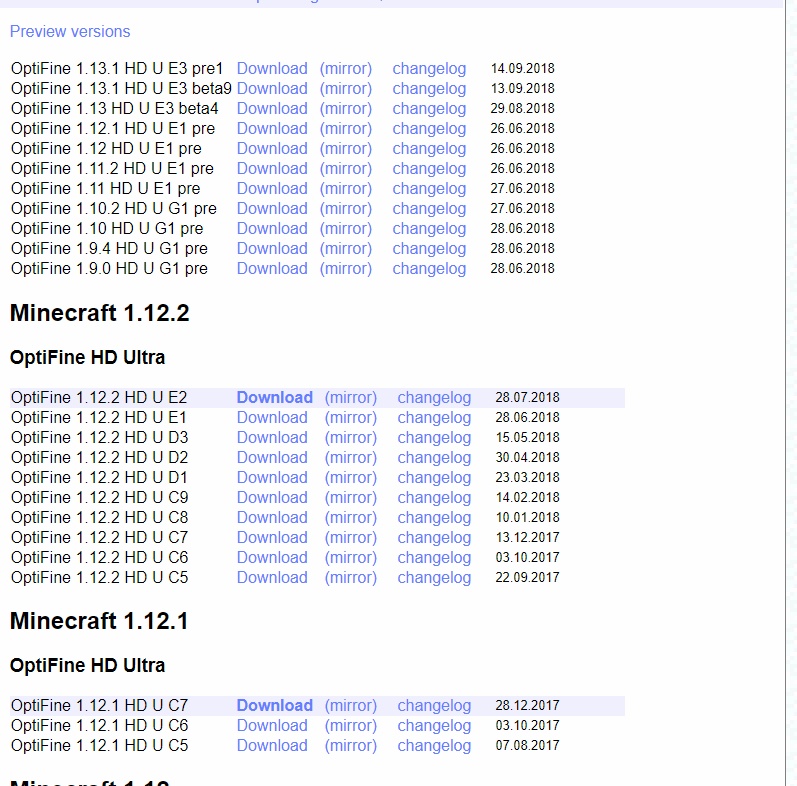
Task: Download OptiFine 1.12.2 HD U C5
Action: 272,578
